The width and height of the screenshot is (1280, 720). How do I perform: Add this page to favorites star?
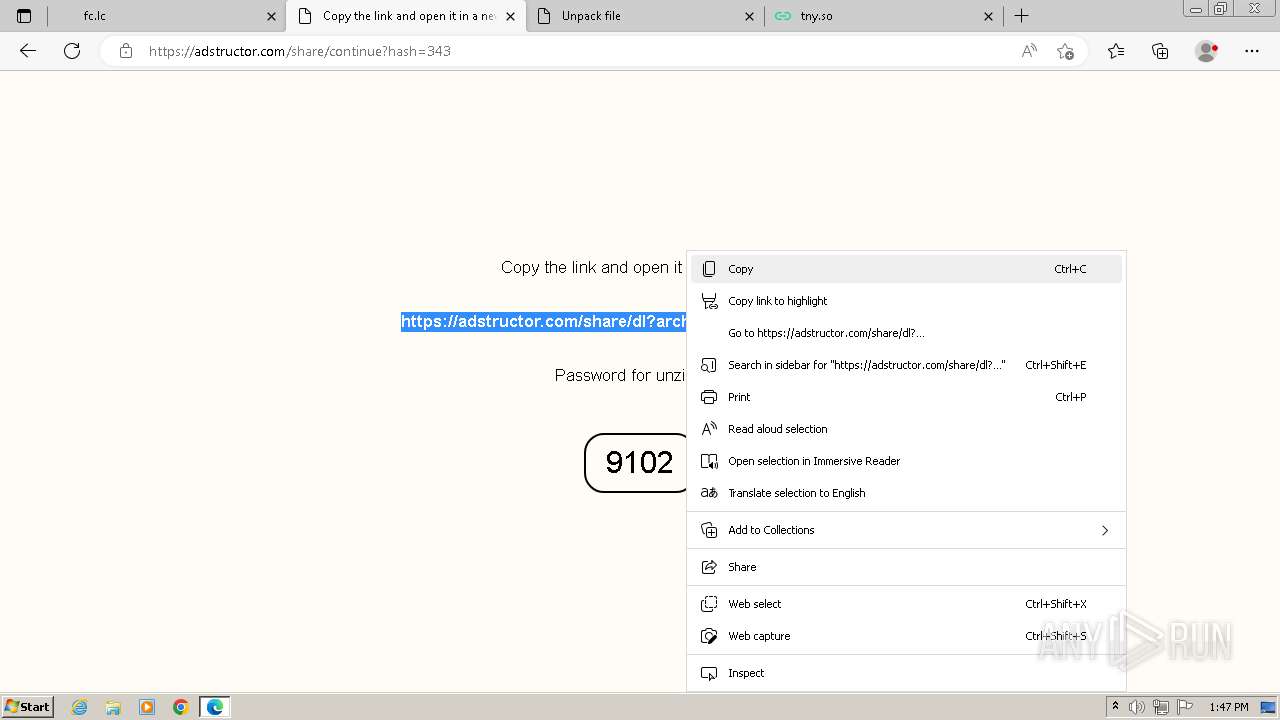coord(1065,51)
